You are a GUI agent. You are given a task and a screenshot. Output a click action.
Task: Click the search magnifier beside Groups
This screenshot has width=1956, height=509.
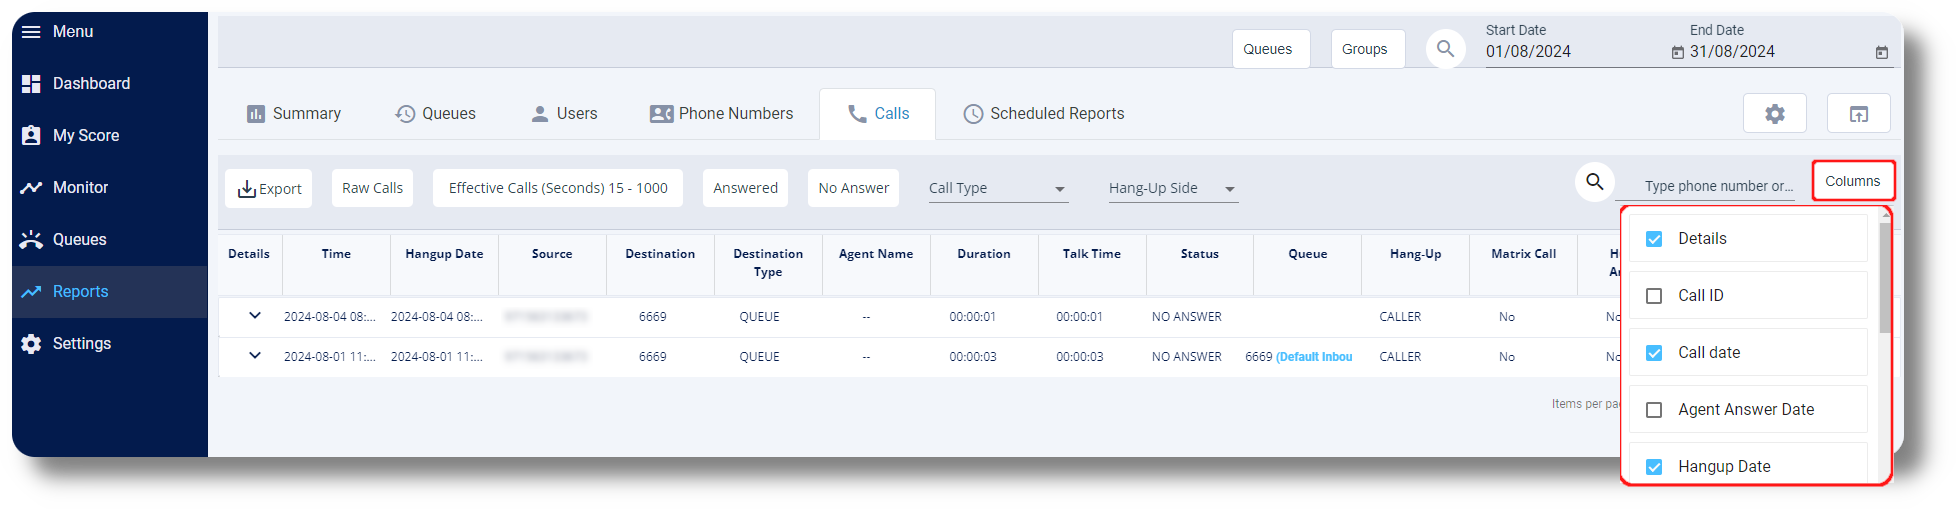coord(1445,49)
